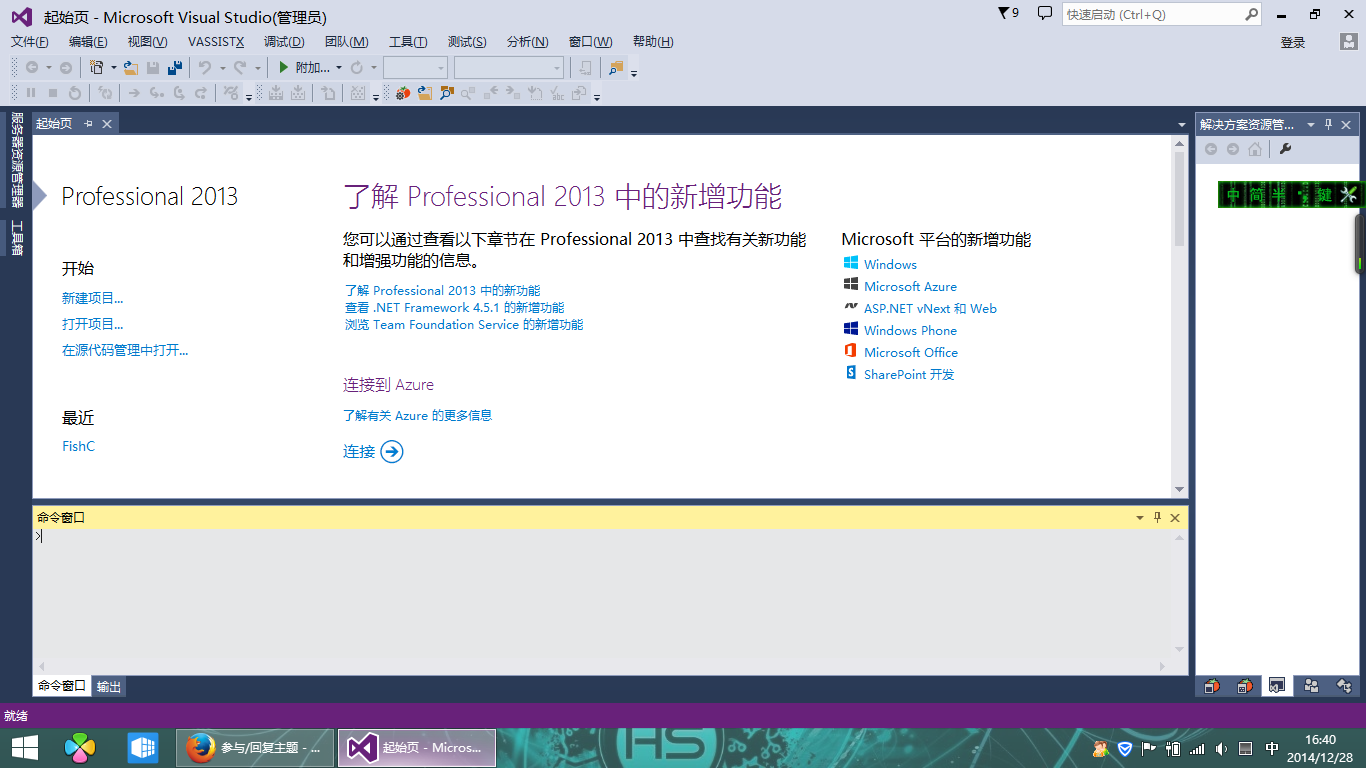Click the Solution Explorer home icon
The height and width of the screenshot is (768, 1366).
click(1254, 149)
